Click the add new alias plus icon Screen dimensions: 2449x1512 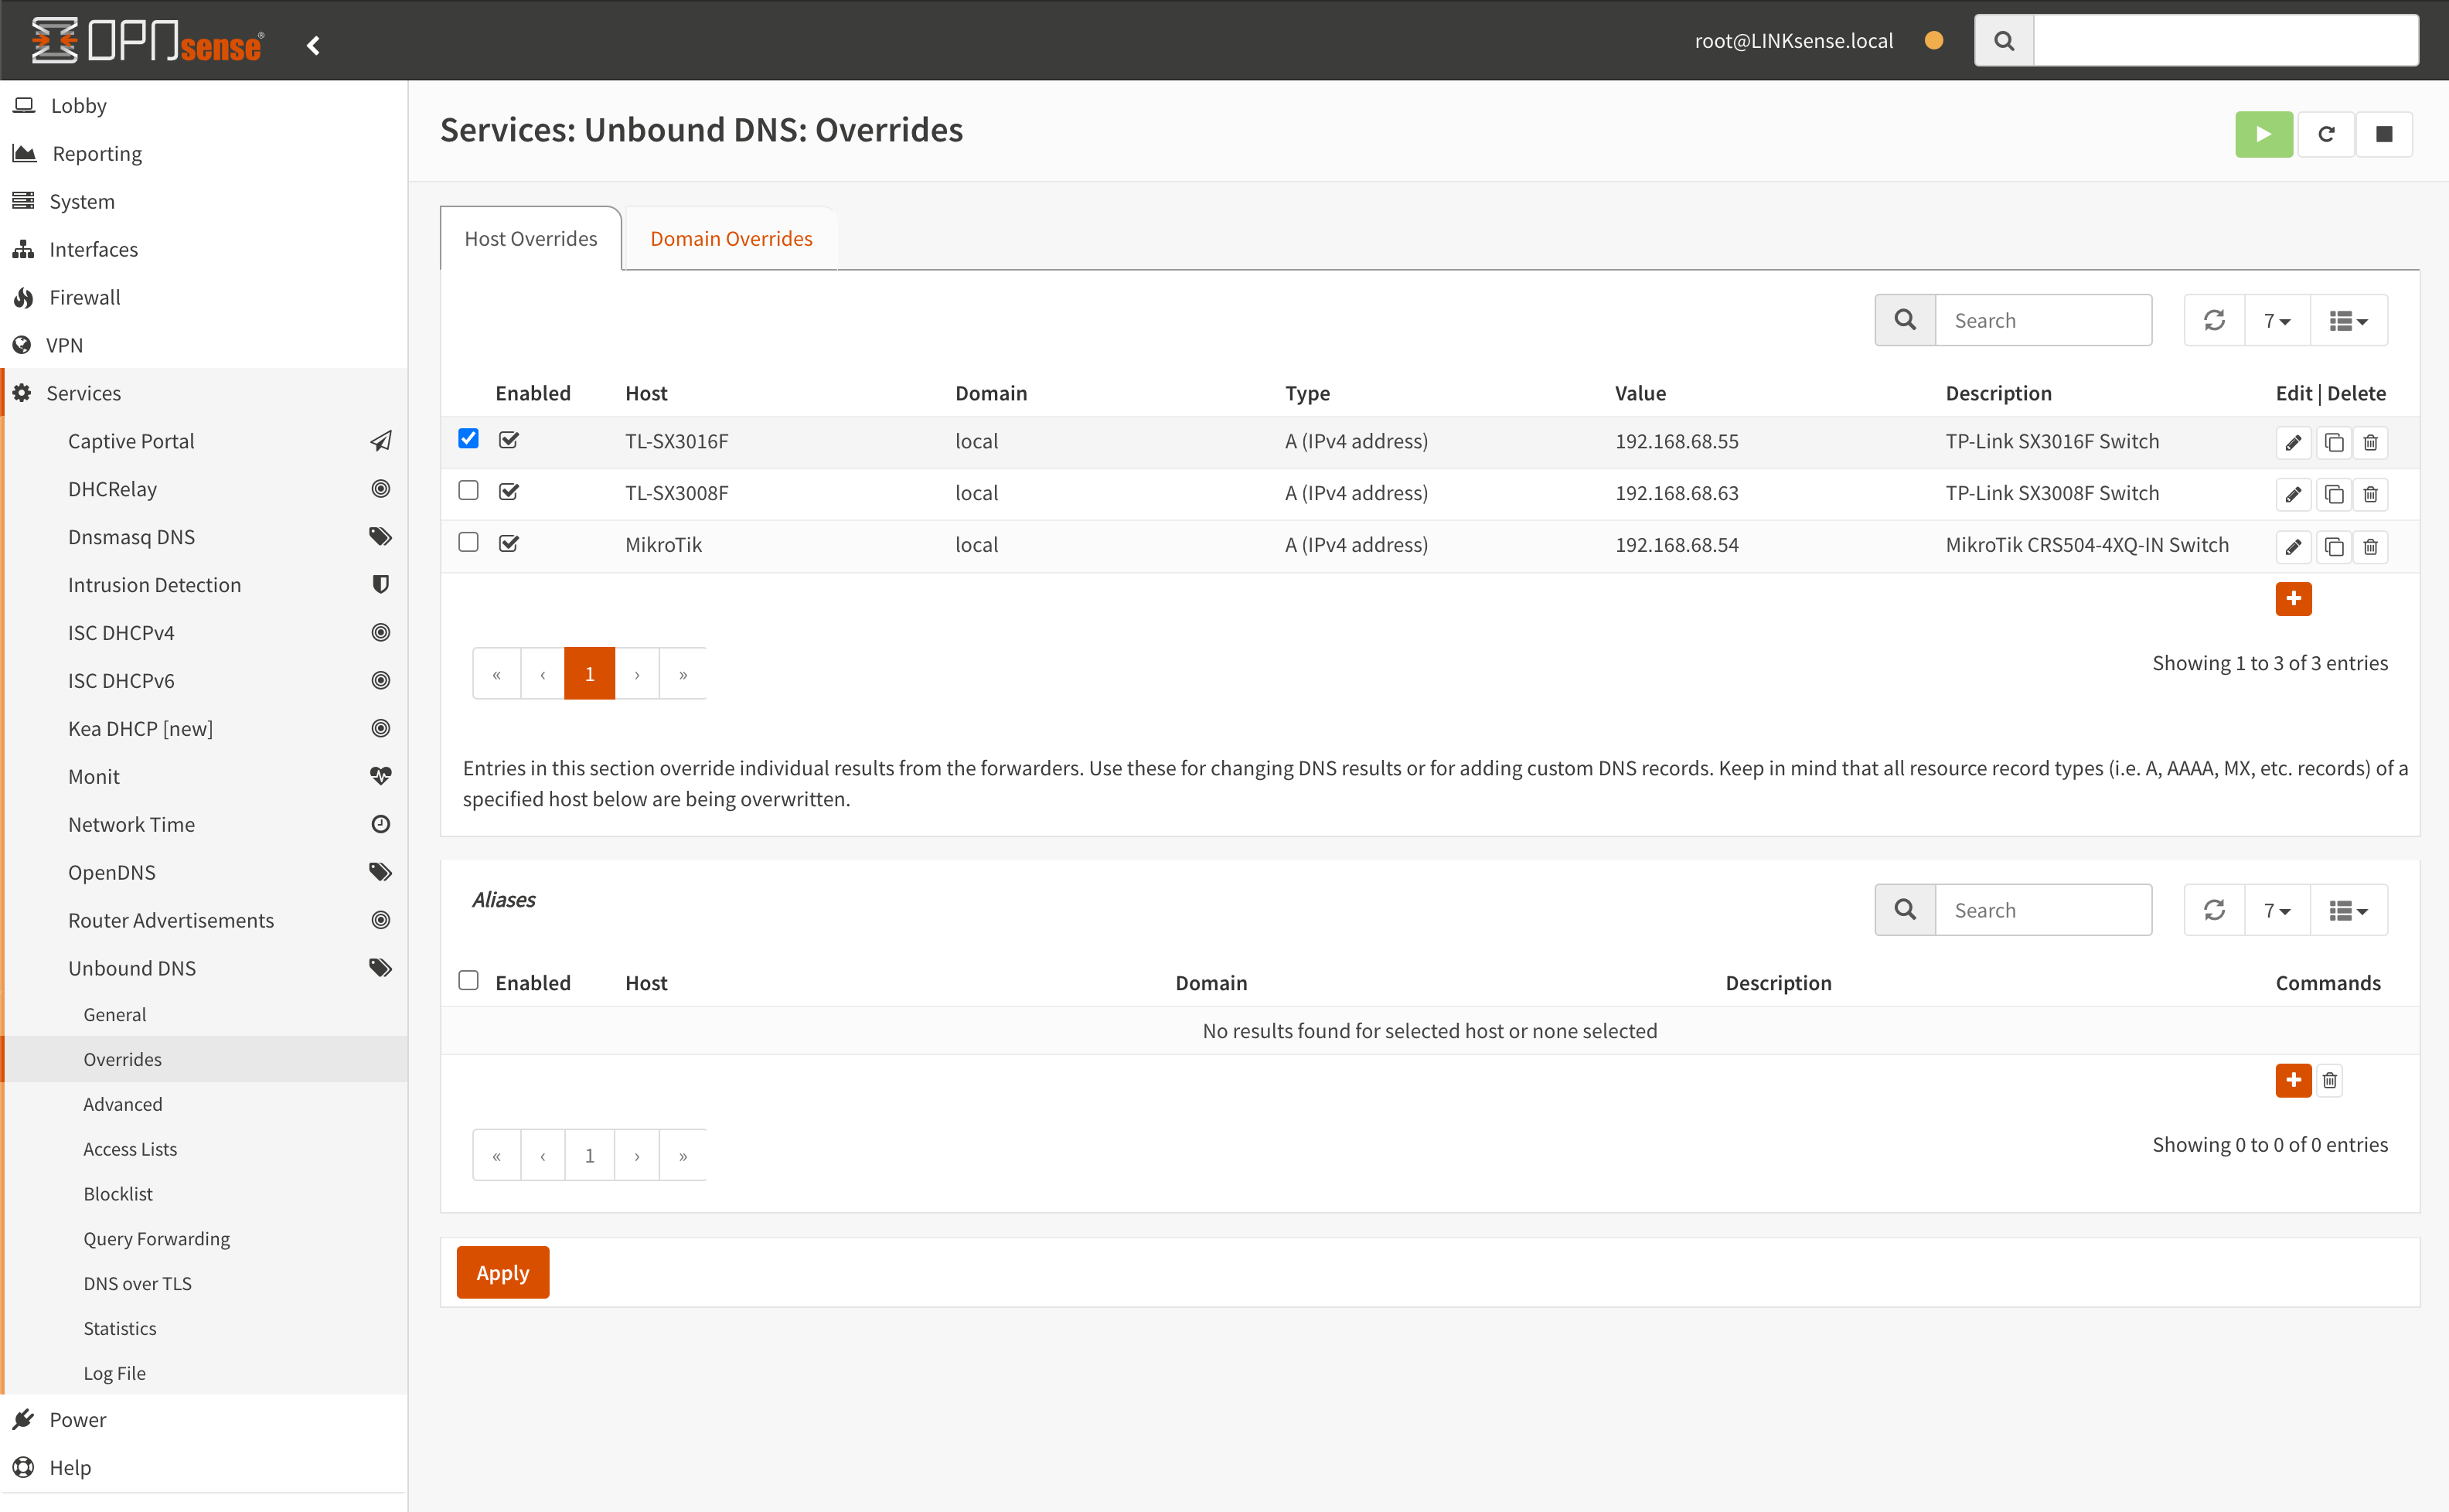point(2294,1080)
